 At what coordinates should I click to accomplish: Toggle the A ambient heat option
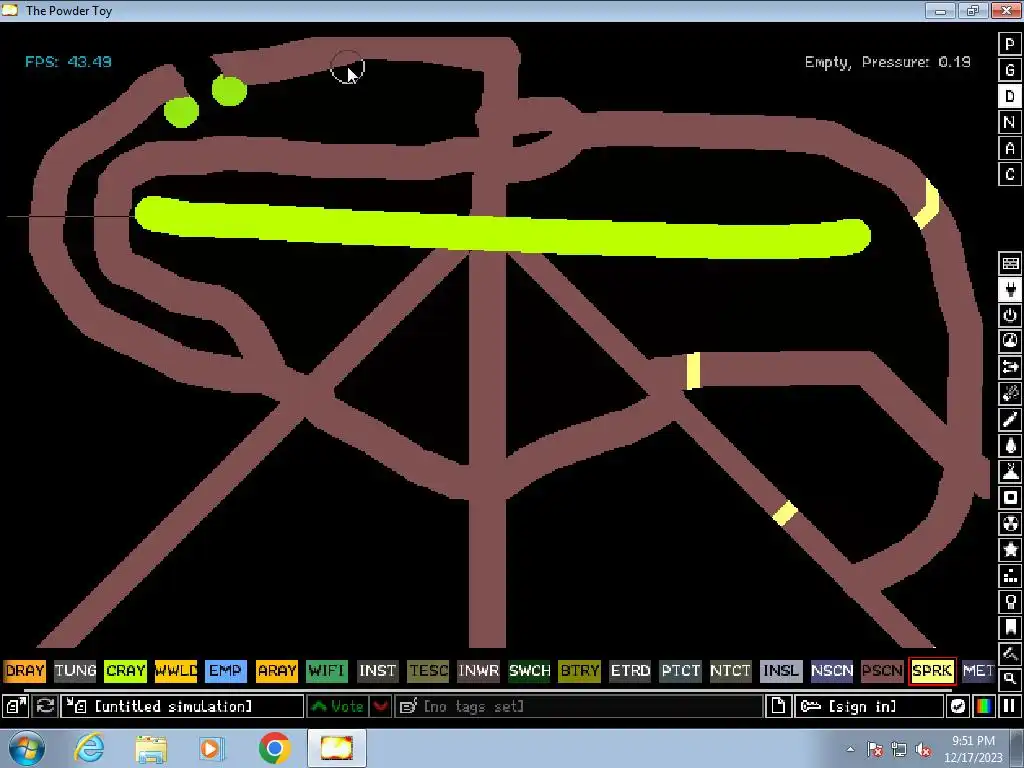click(1010, 148)
